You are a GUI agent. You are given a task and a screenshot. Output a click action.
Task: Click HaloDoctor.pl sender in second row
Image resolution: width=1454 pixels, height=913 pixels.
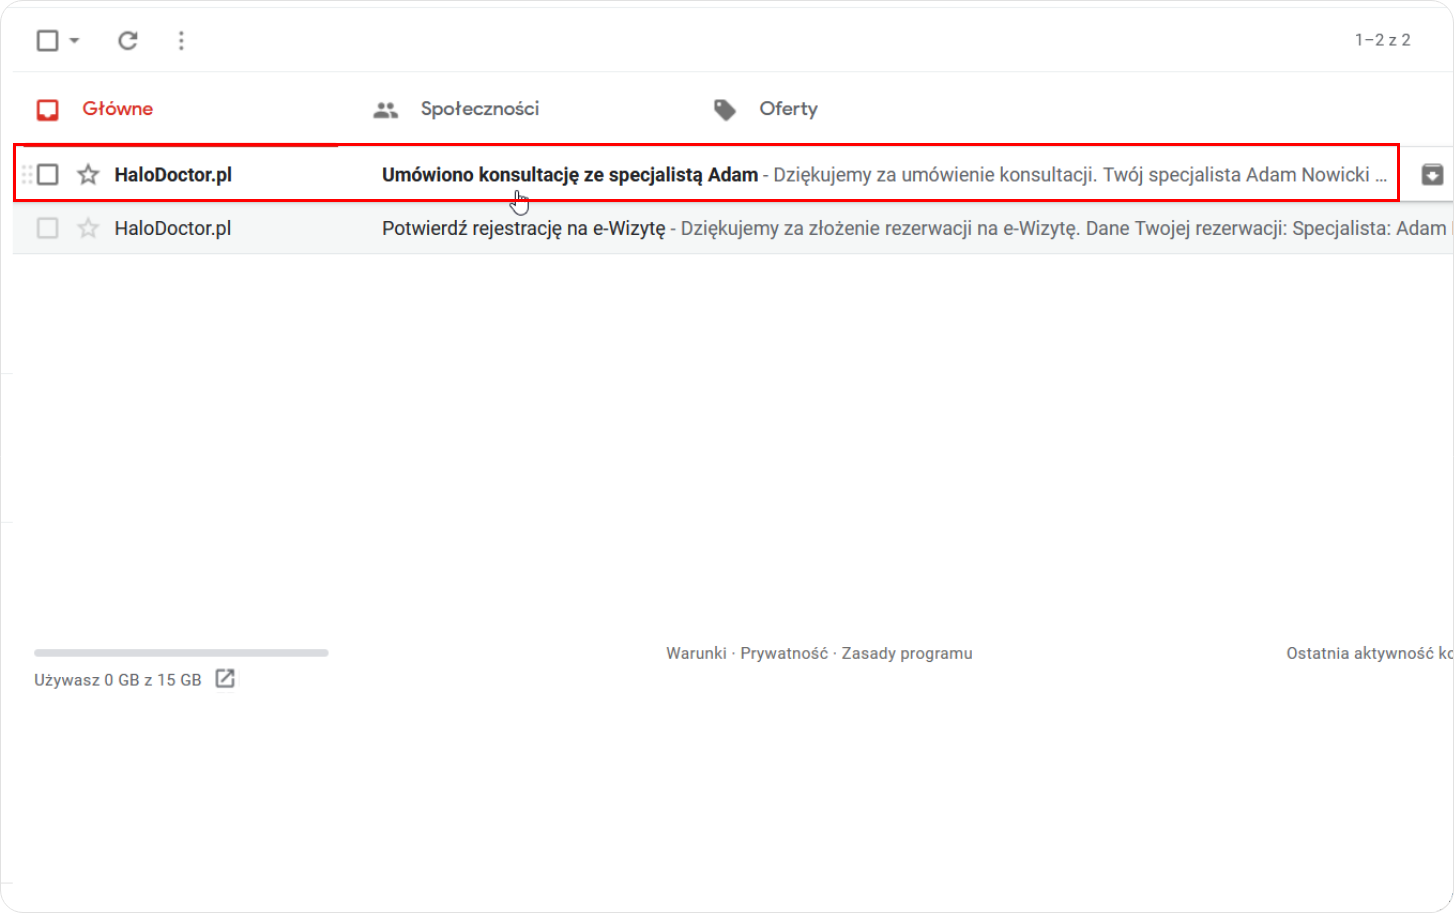click(173, 228)
